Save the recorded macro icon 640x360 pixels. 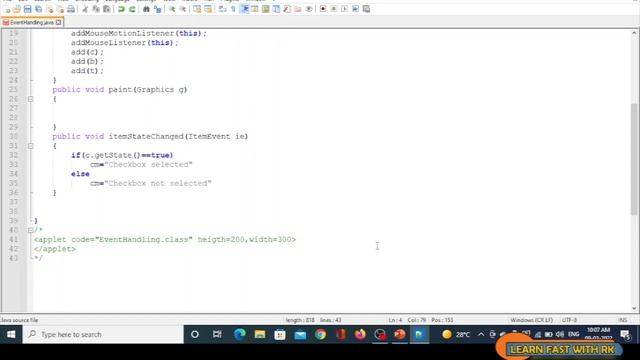[x=367, y=9]
